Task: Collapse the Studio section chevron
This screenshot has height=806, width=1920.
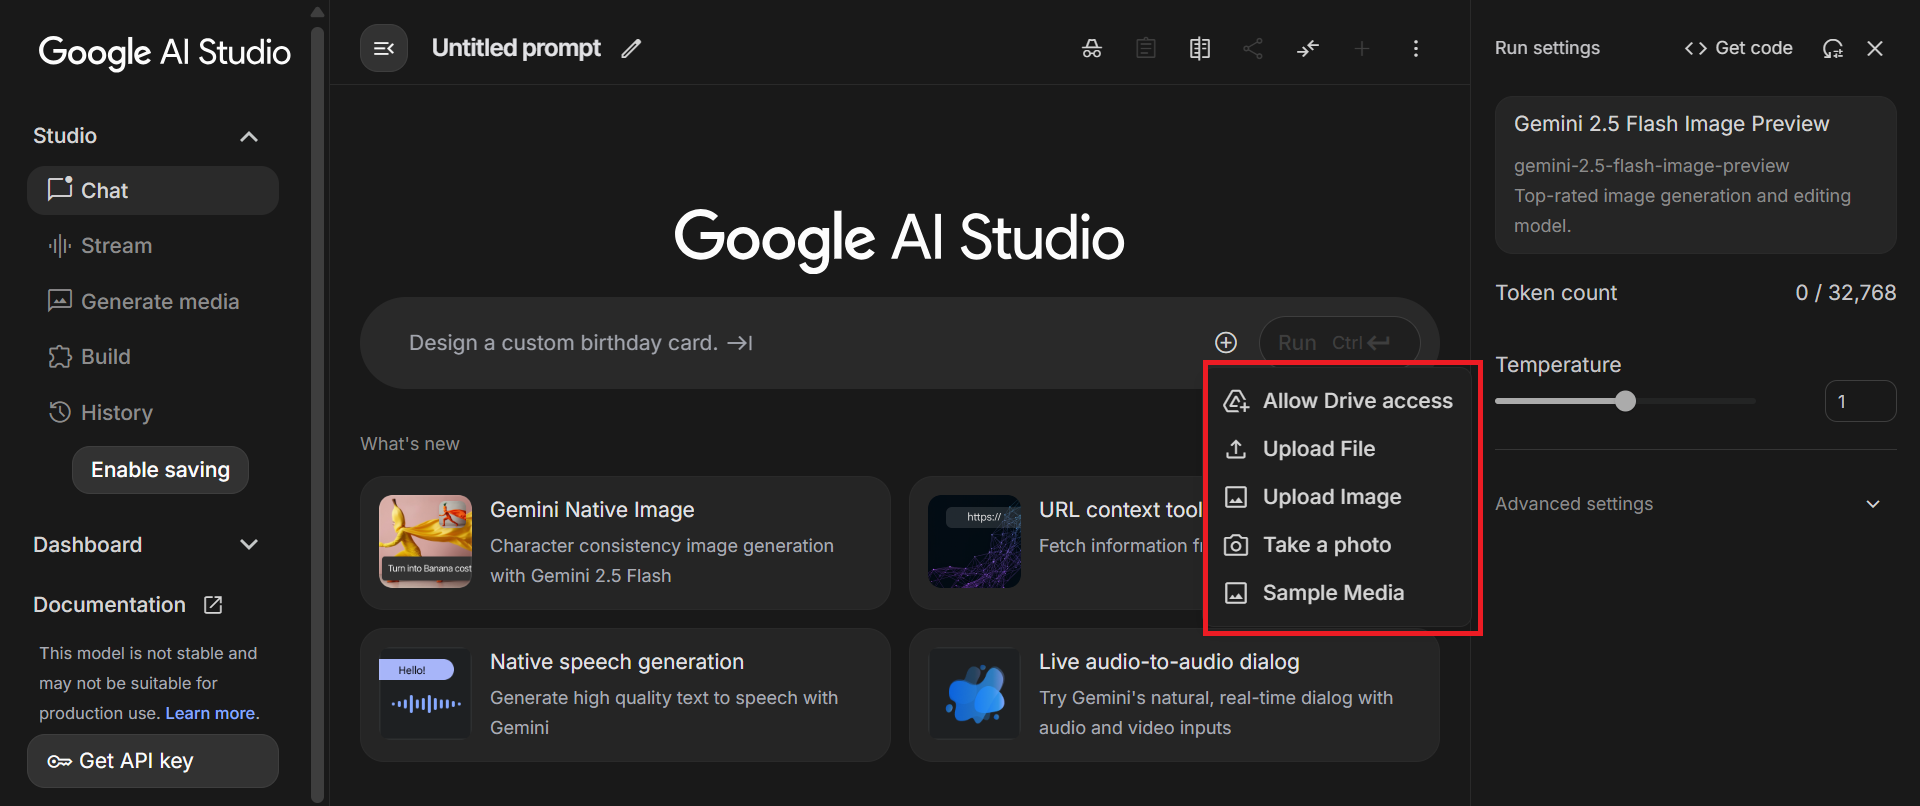Action: pyautogui.click(x=249, y=136)
